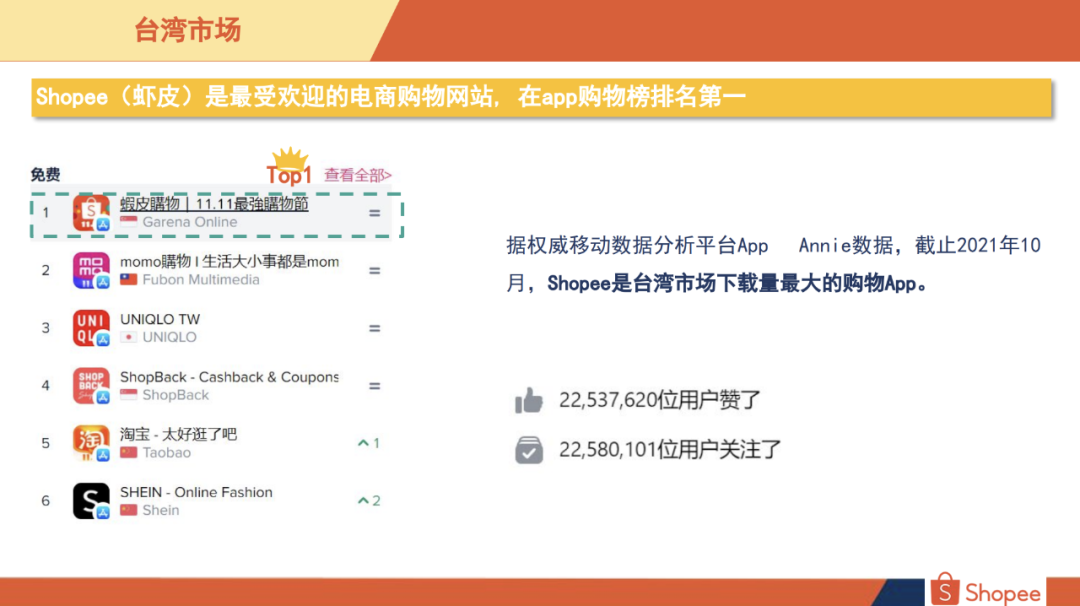Click the App Store badge on the SHEIN icon

coord(101,509)
